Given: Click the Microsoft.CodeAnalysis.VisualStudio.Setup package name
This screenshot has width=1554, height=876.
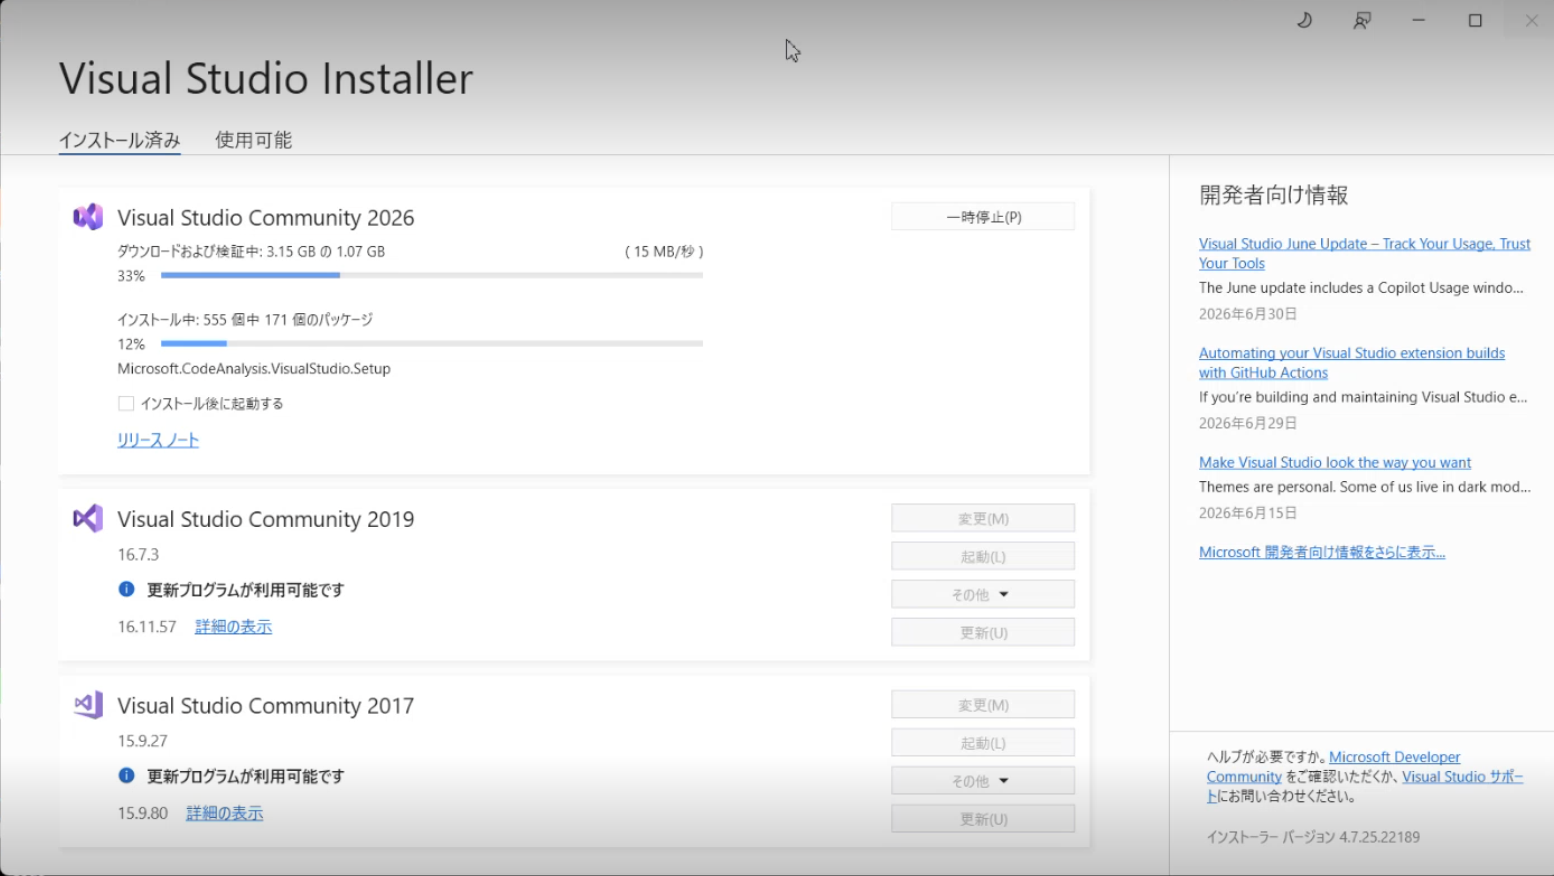Looking at the screenshot, I should 254,368.
